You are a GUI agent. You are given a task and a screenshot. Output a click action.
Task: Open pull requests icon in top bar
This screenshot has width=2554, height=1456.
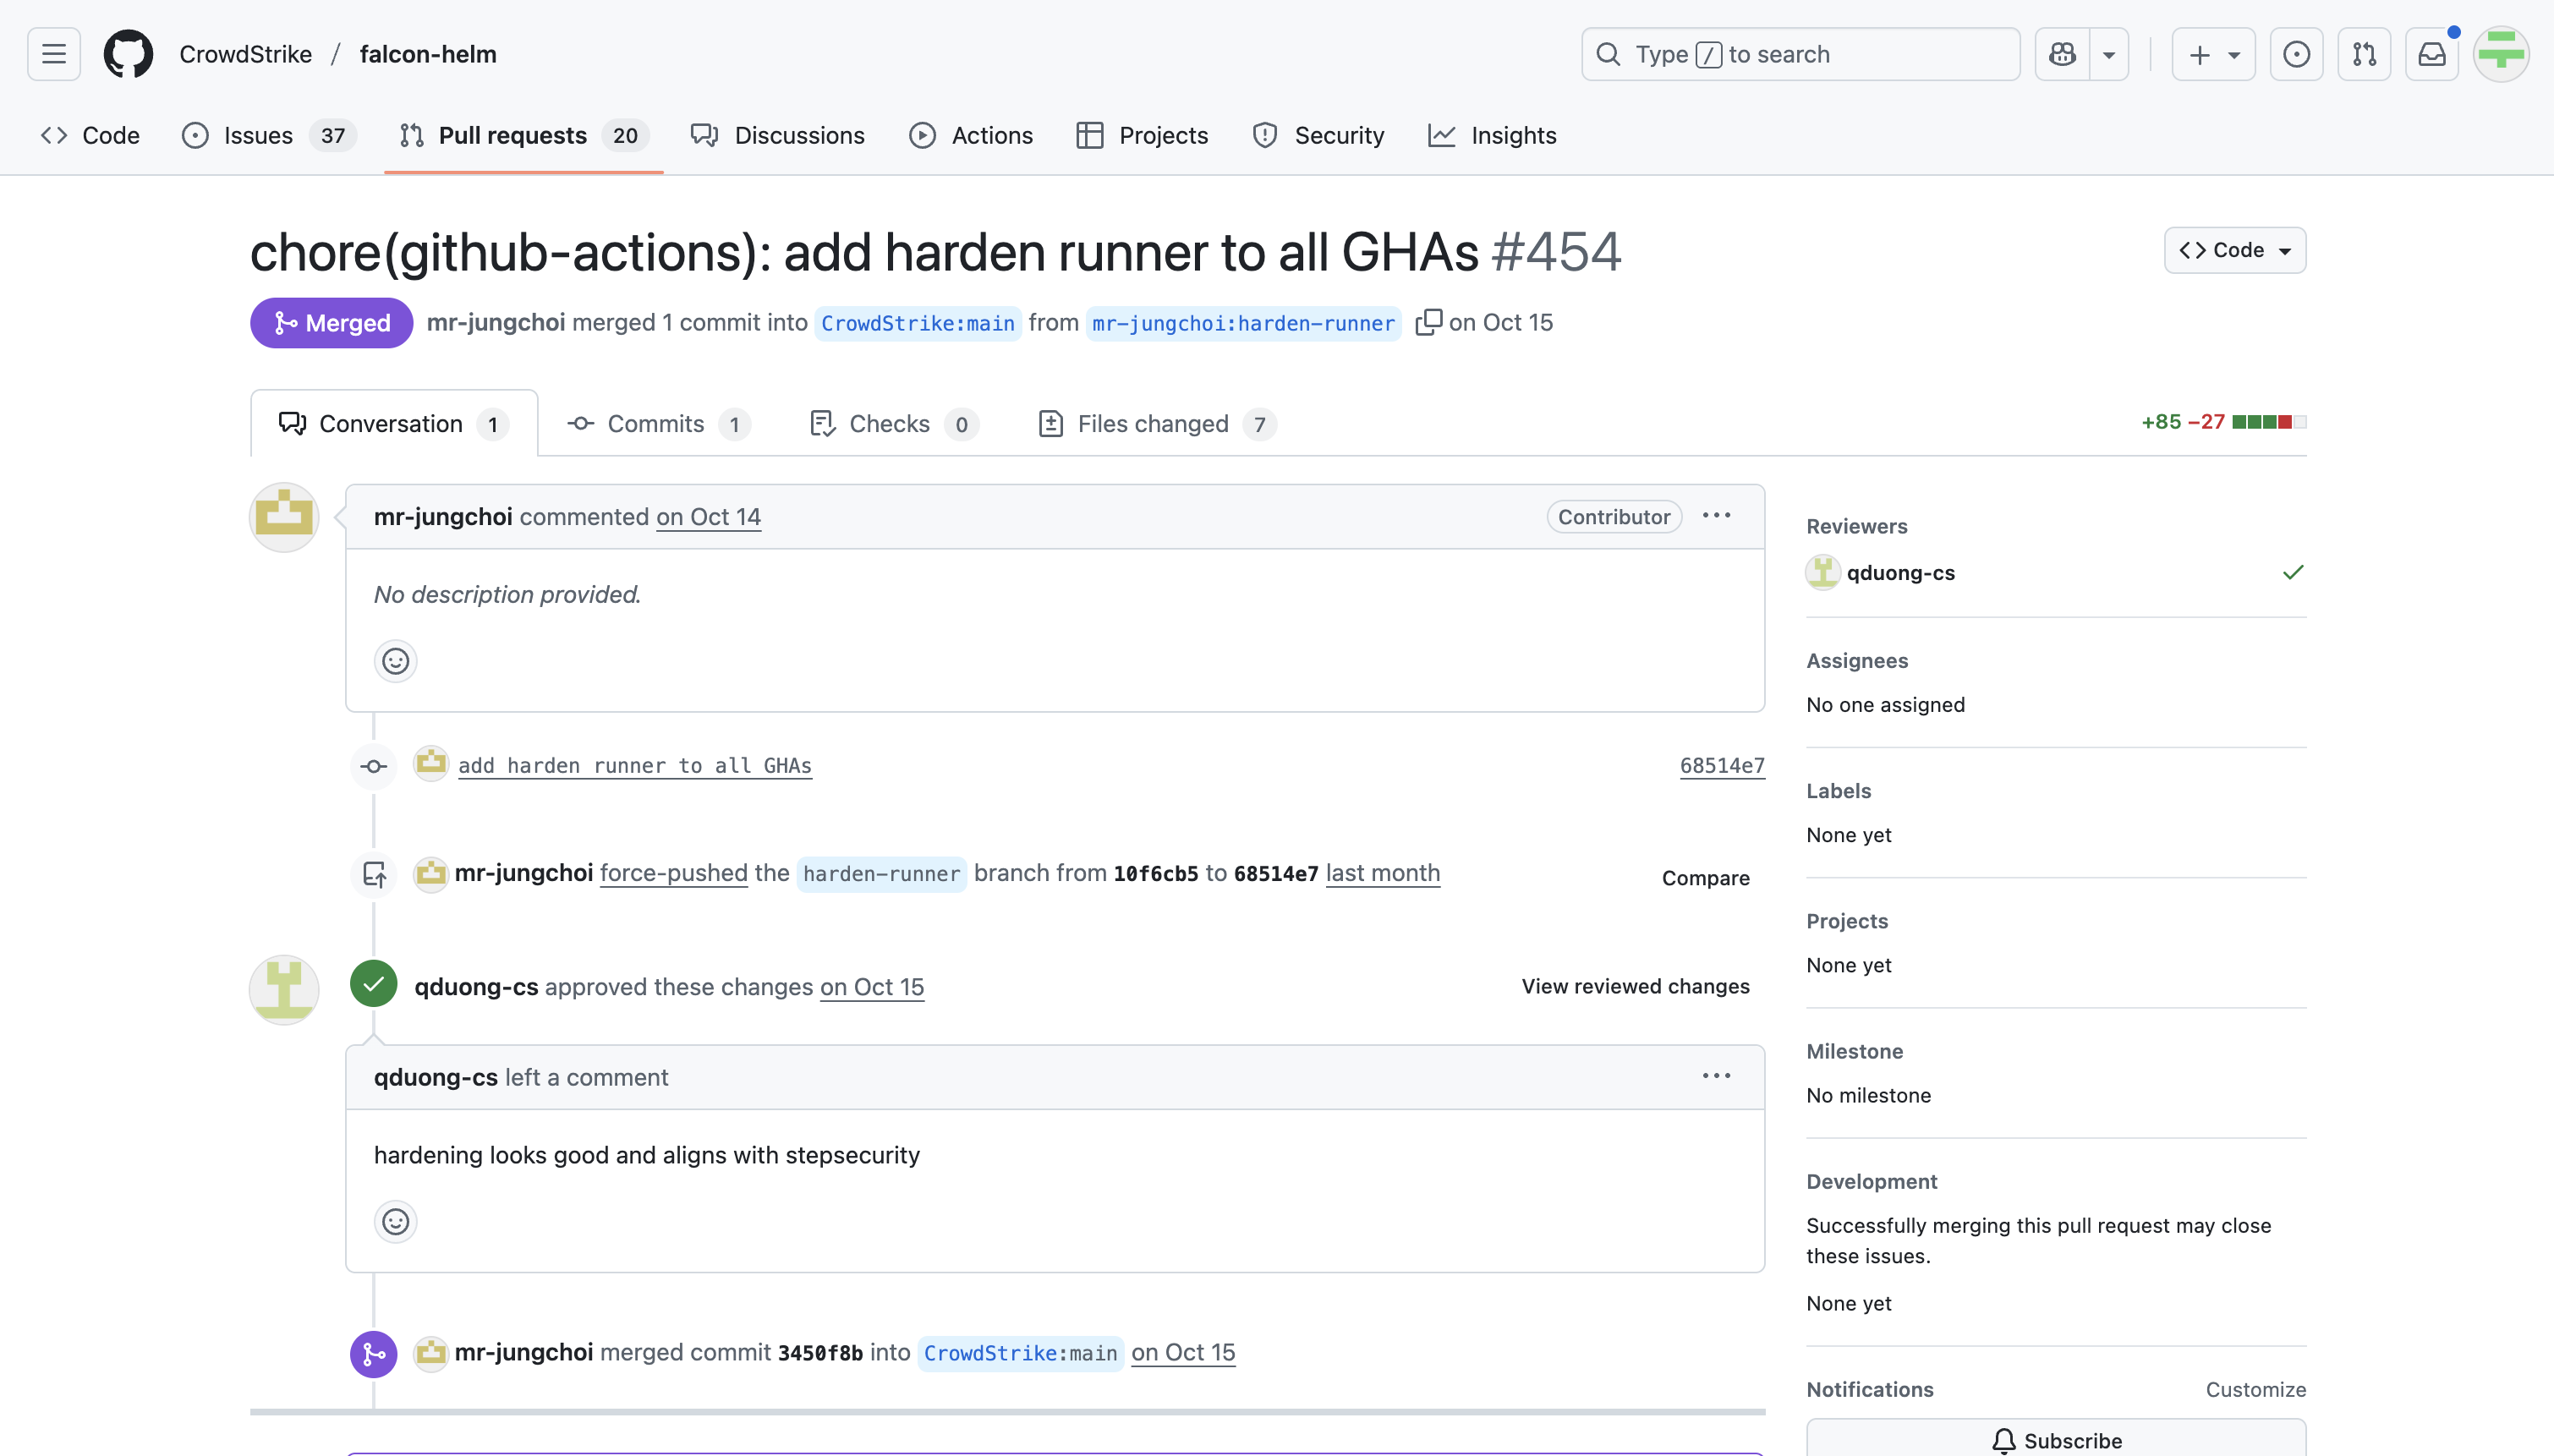2364,54
